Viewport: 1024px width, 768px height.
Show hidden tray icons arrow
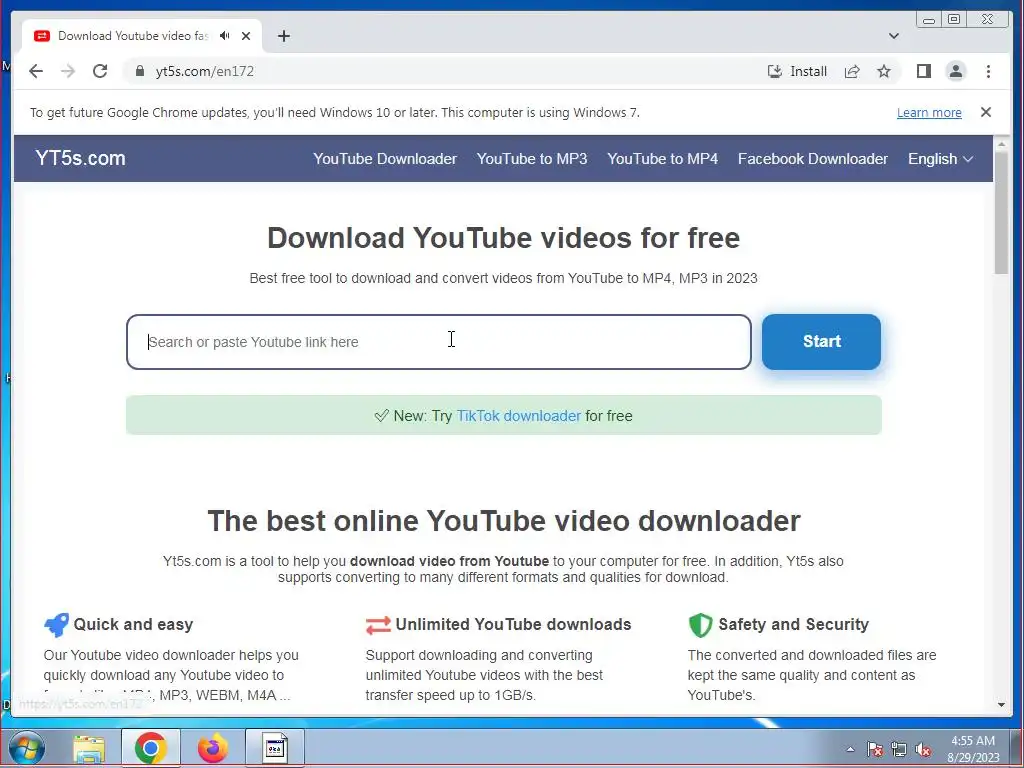pos(850,750)
